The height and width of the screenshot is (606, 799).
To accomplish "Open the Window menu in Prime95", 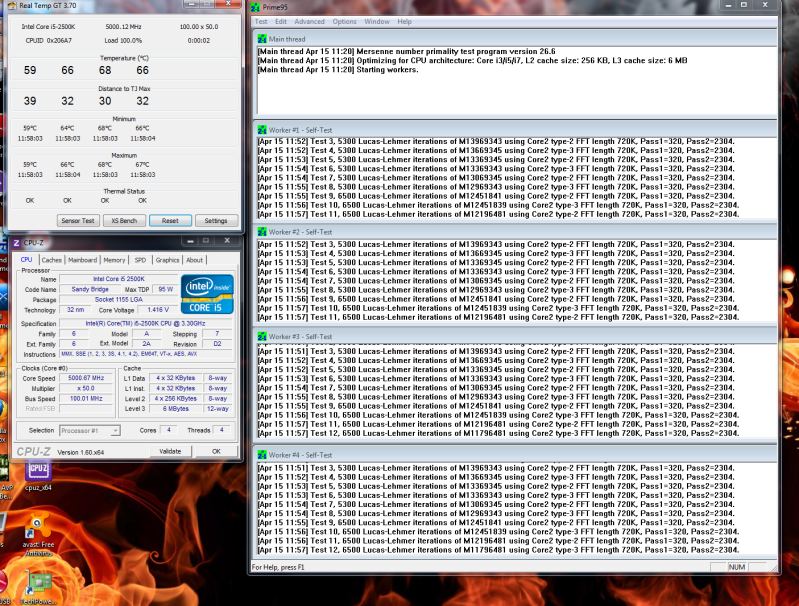I will [x=377, y=21].
